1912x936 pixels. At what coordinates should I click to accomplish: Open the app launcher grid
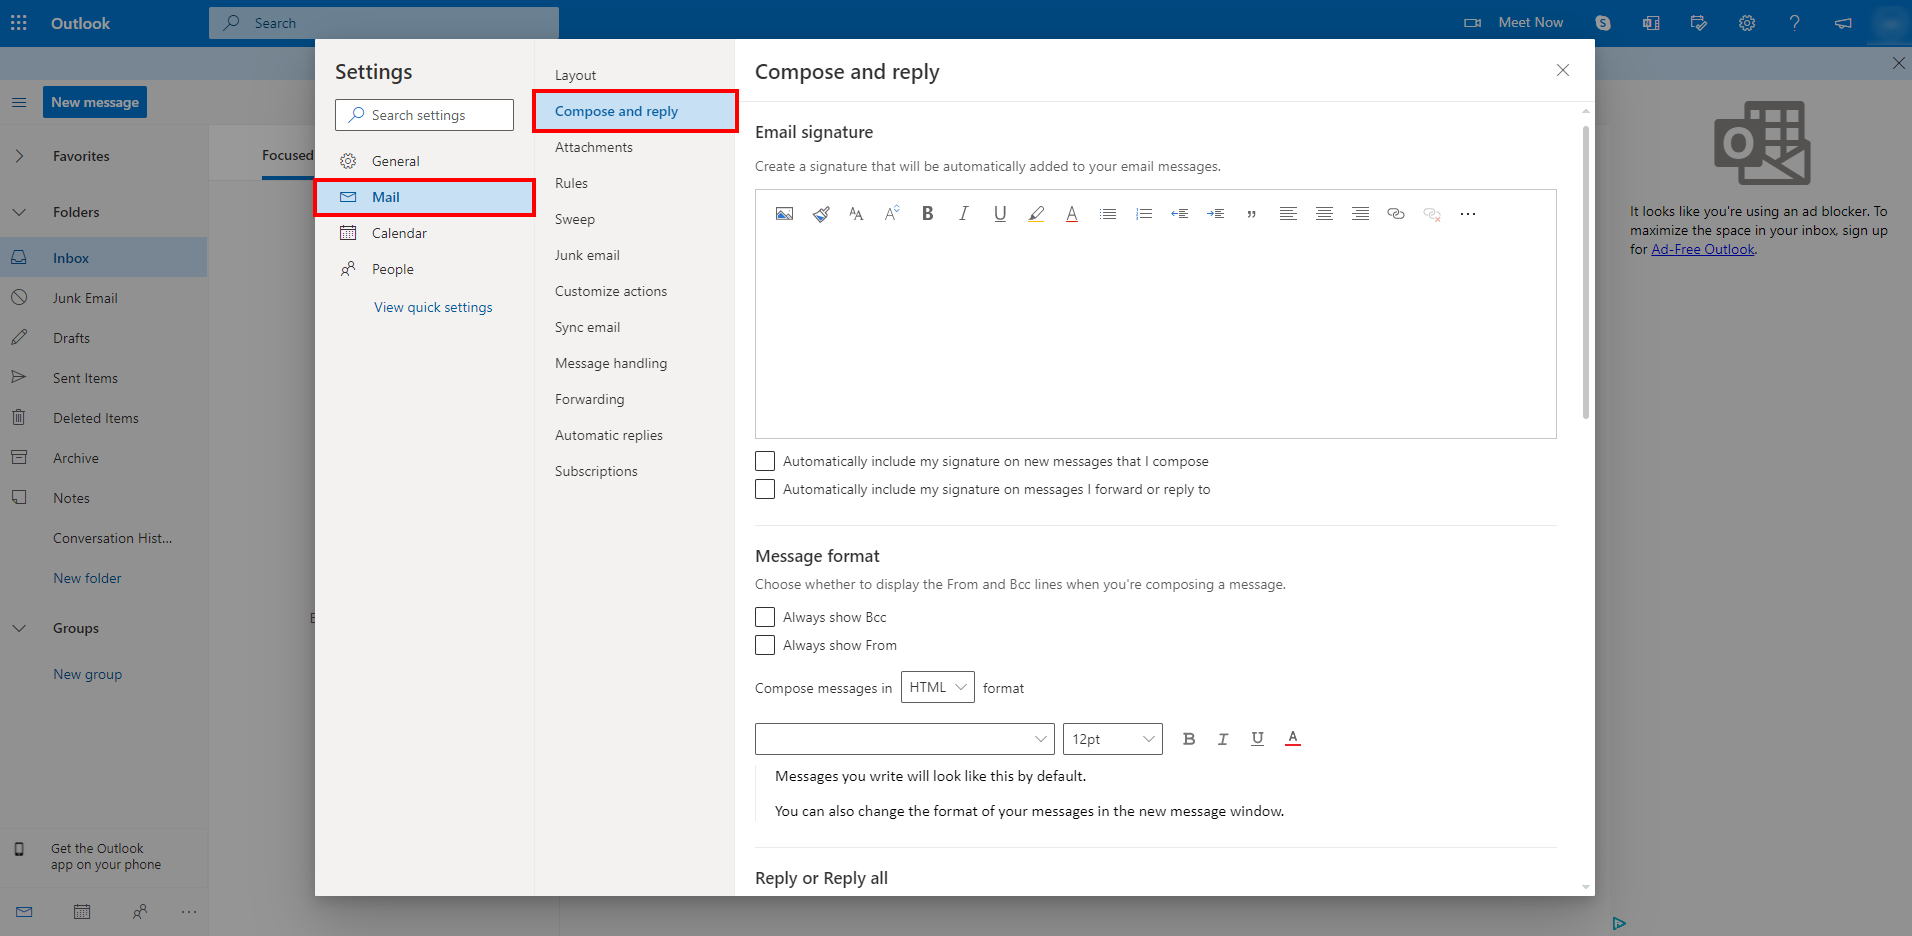pos(19,22)
